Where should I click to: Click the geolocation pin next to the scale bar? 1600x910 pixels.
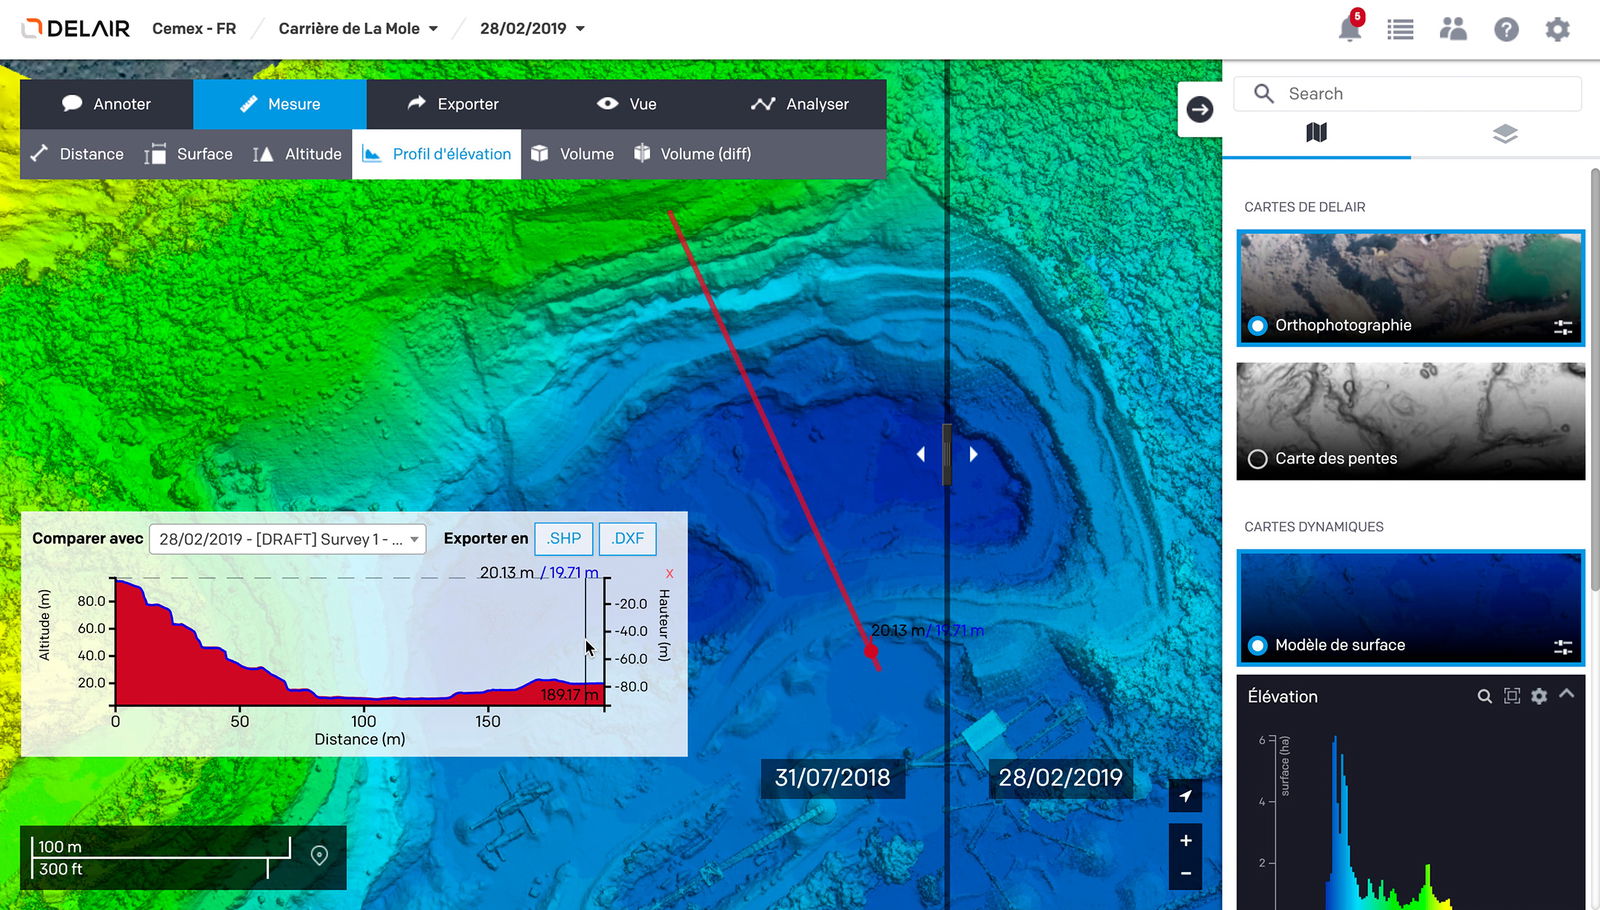(319, 855)
